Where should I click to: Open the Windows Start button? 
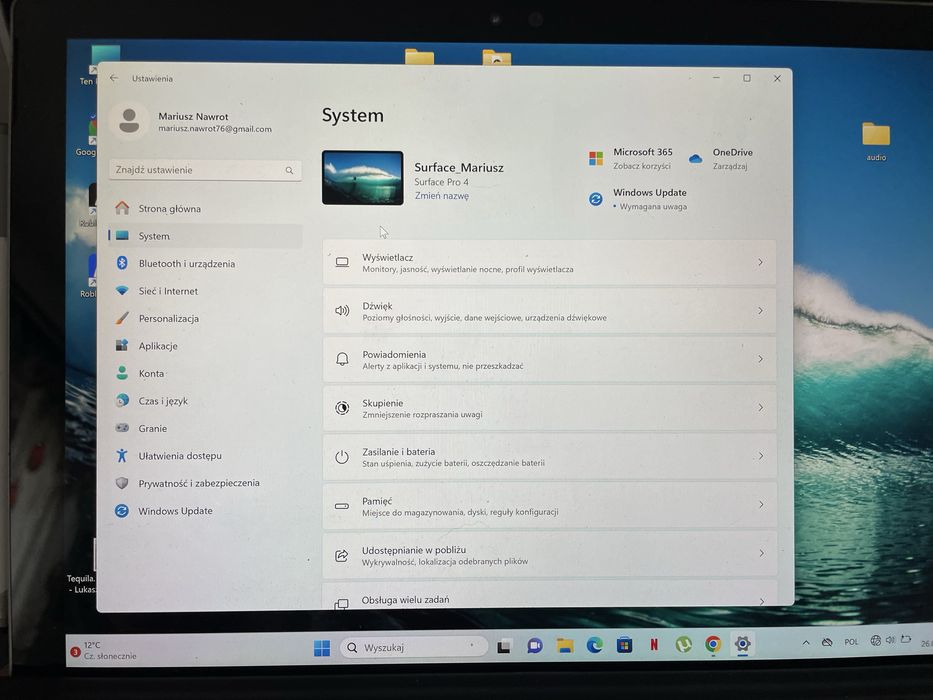click(322, 648)
